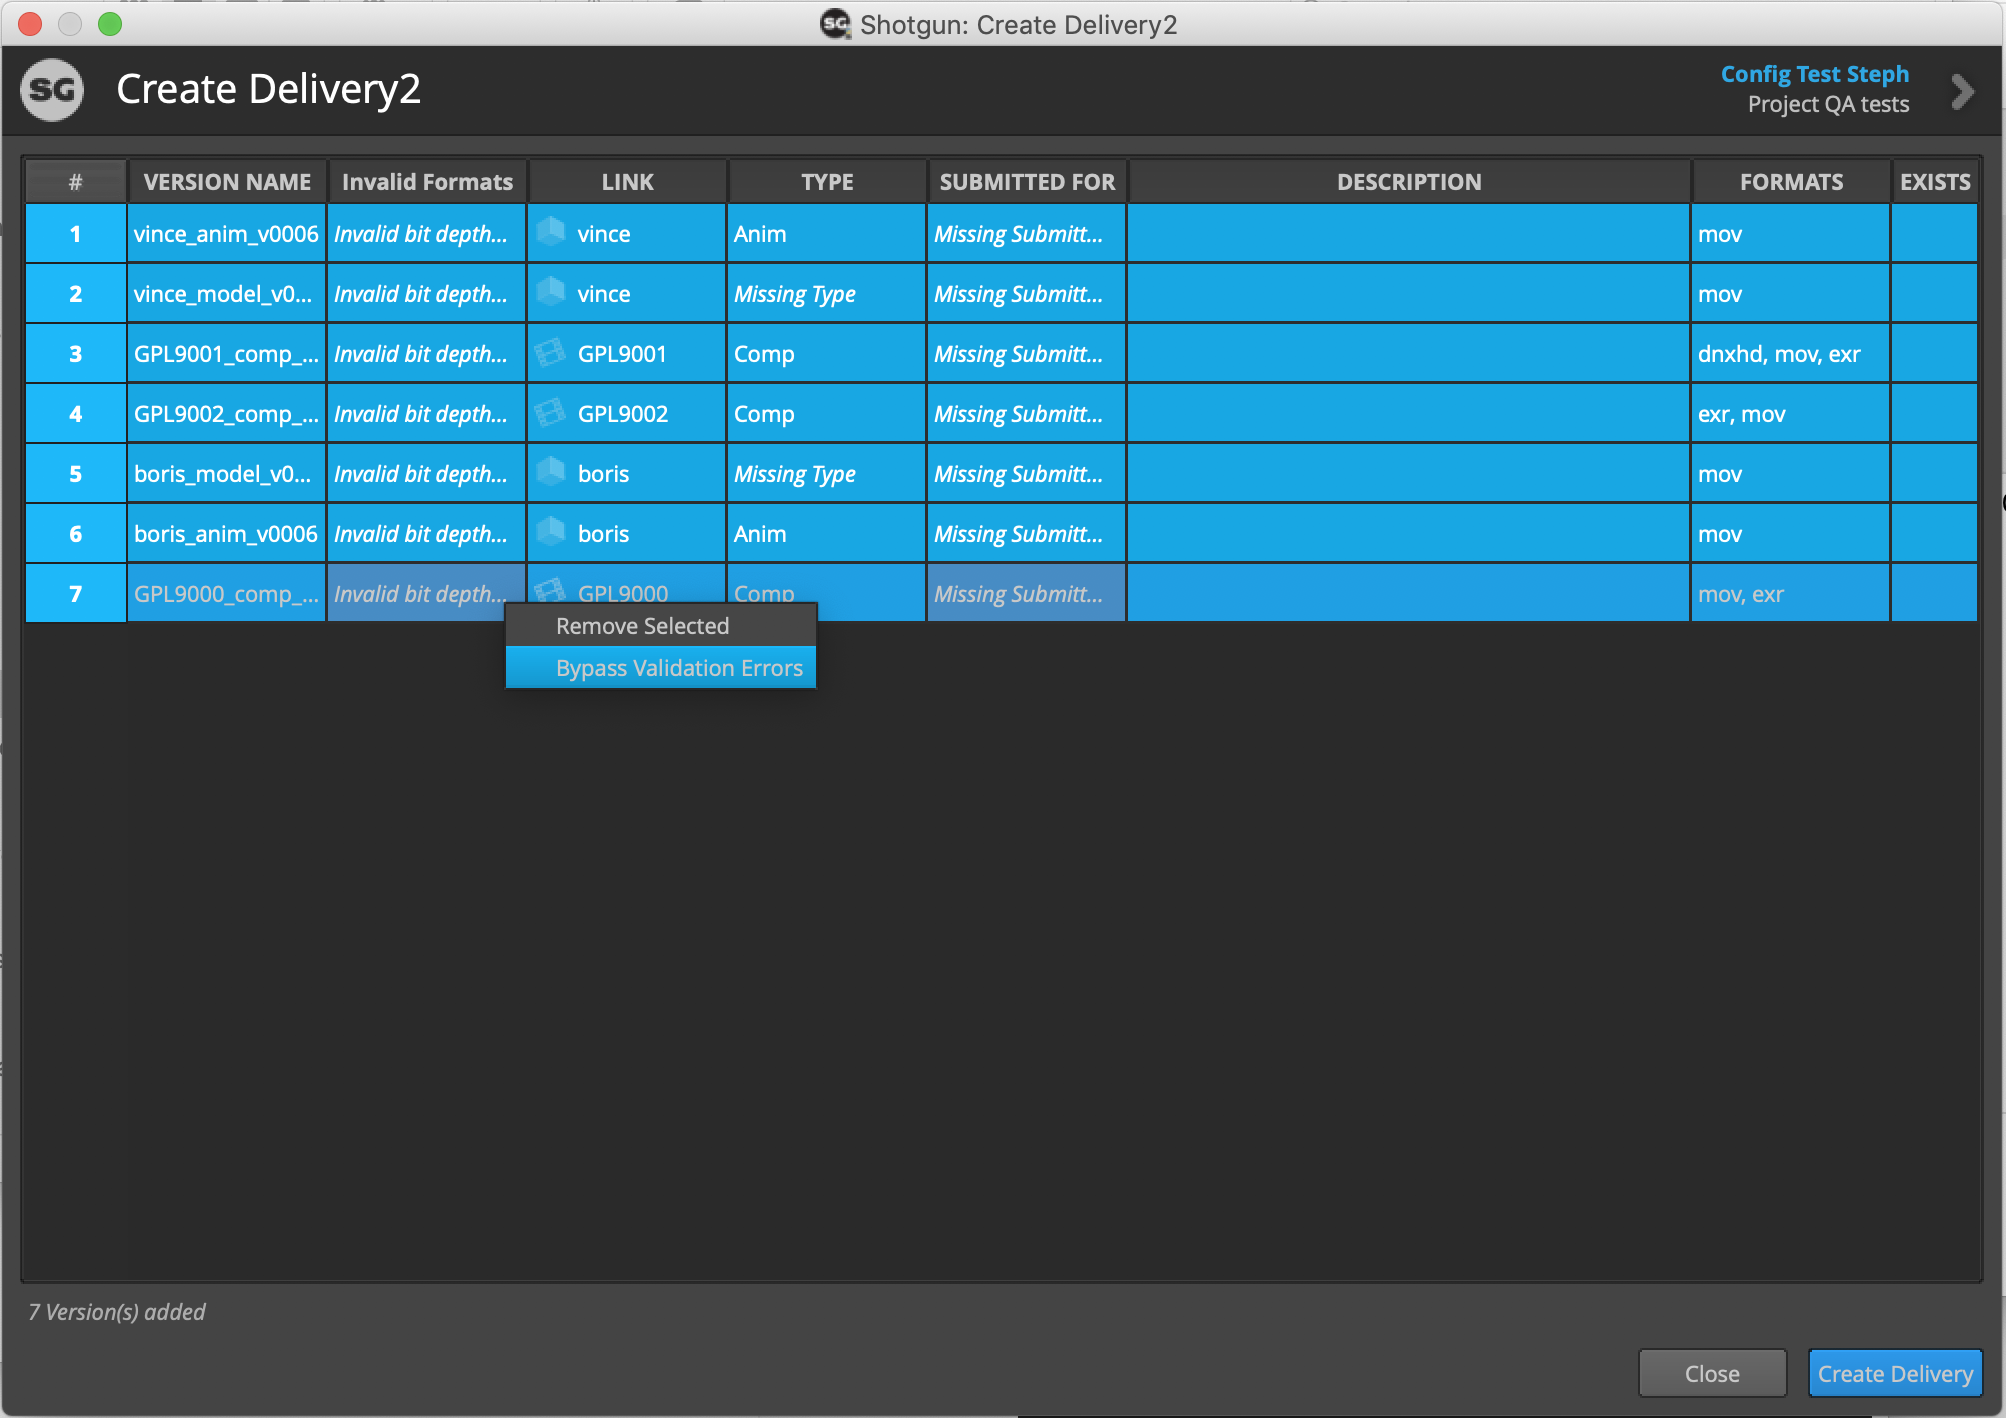Click the asset icon next to boris in row 6

[x=551, y=533]
